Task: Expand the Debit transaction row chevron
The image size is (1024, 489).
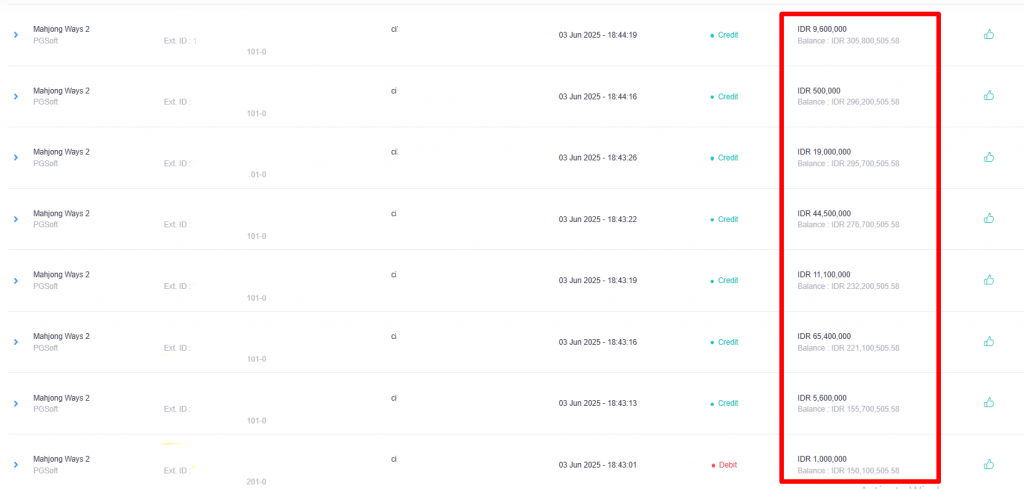Action: [16, 465]
